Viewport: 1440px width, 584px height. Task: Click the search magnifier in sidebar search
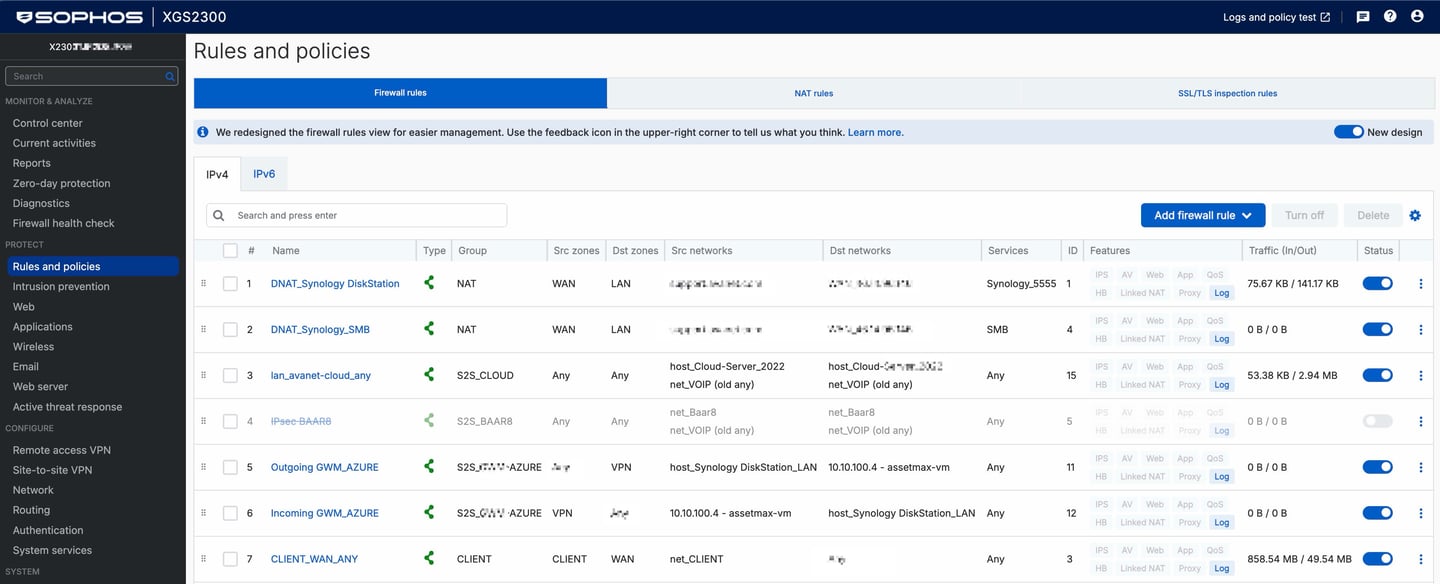(170, 76)
